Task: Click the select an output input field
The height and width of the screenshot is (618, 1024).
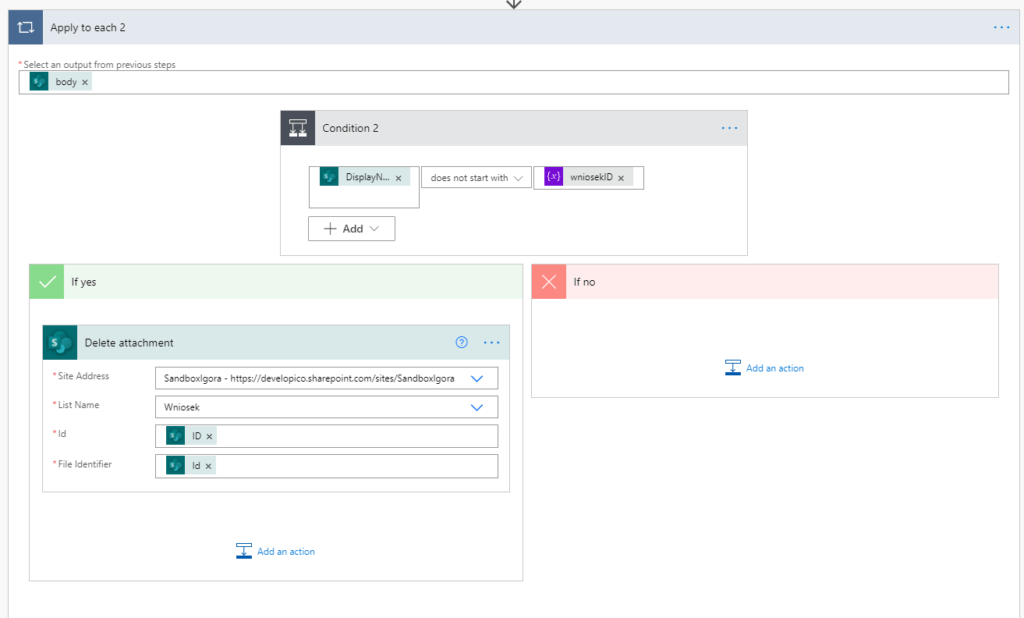Action: 500,81
